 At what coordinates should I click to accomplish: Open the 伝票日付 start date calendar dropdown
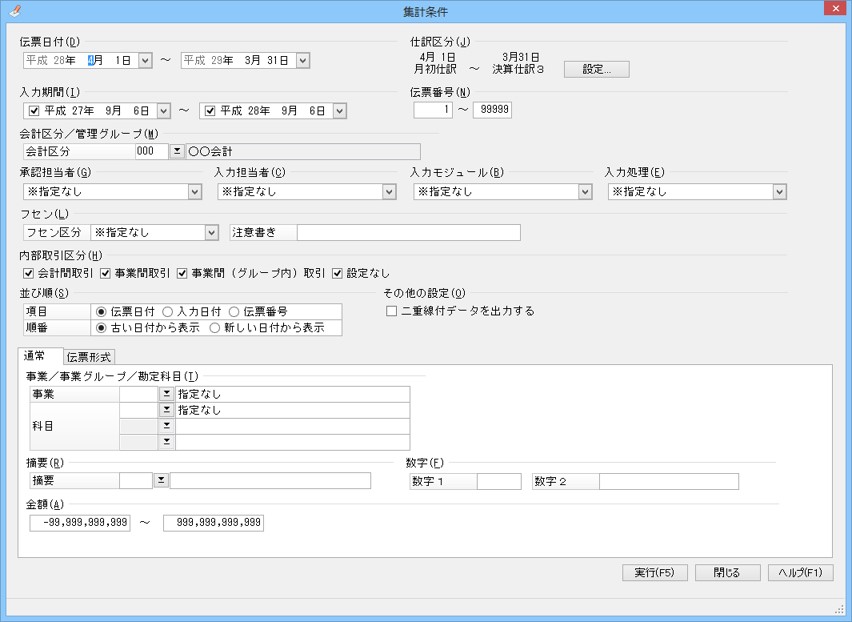click(x=145, y=61)
